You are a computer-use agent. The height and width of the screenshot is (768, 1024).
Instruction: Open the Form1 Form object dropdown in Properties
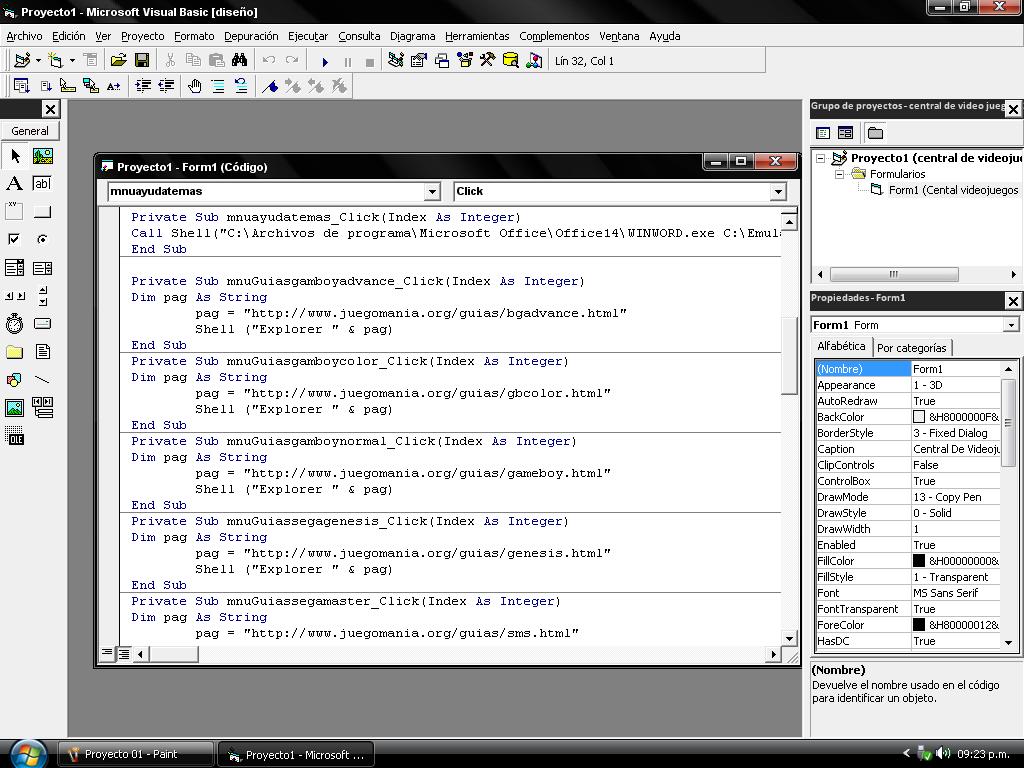click(1011, 325)
